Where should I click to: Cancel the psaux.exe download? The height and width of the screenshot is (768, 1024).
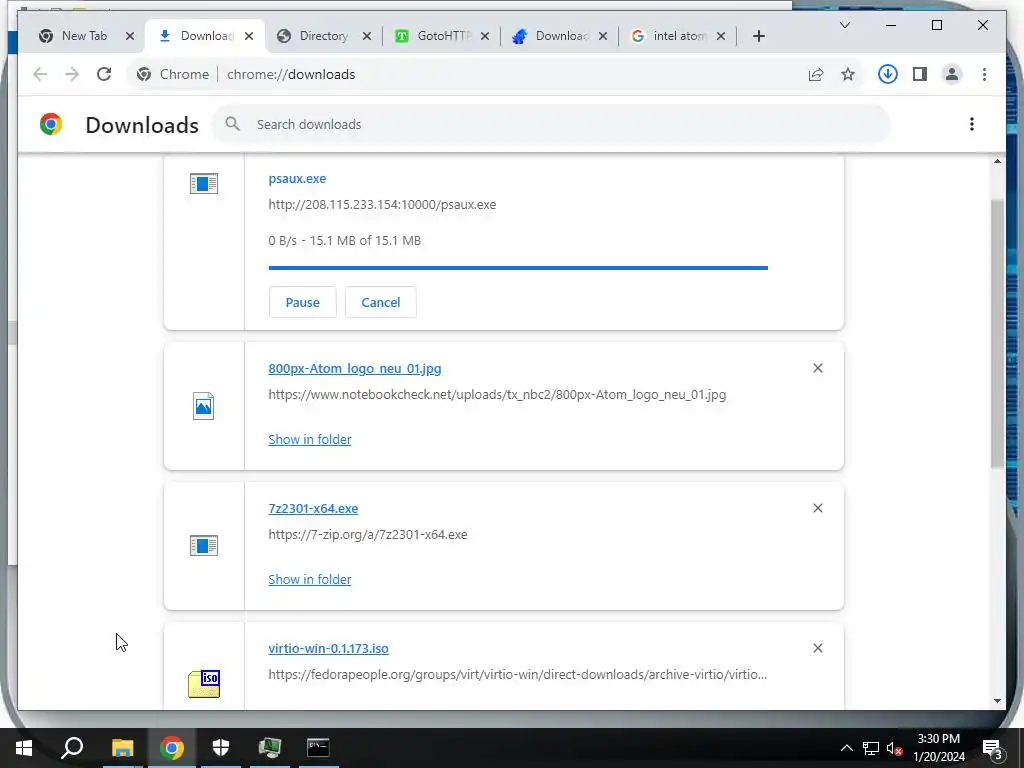(381, 302)
